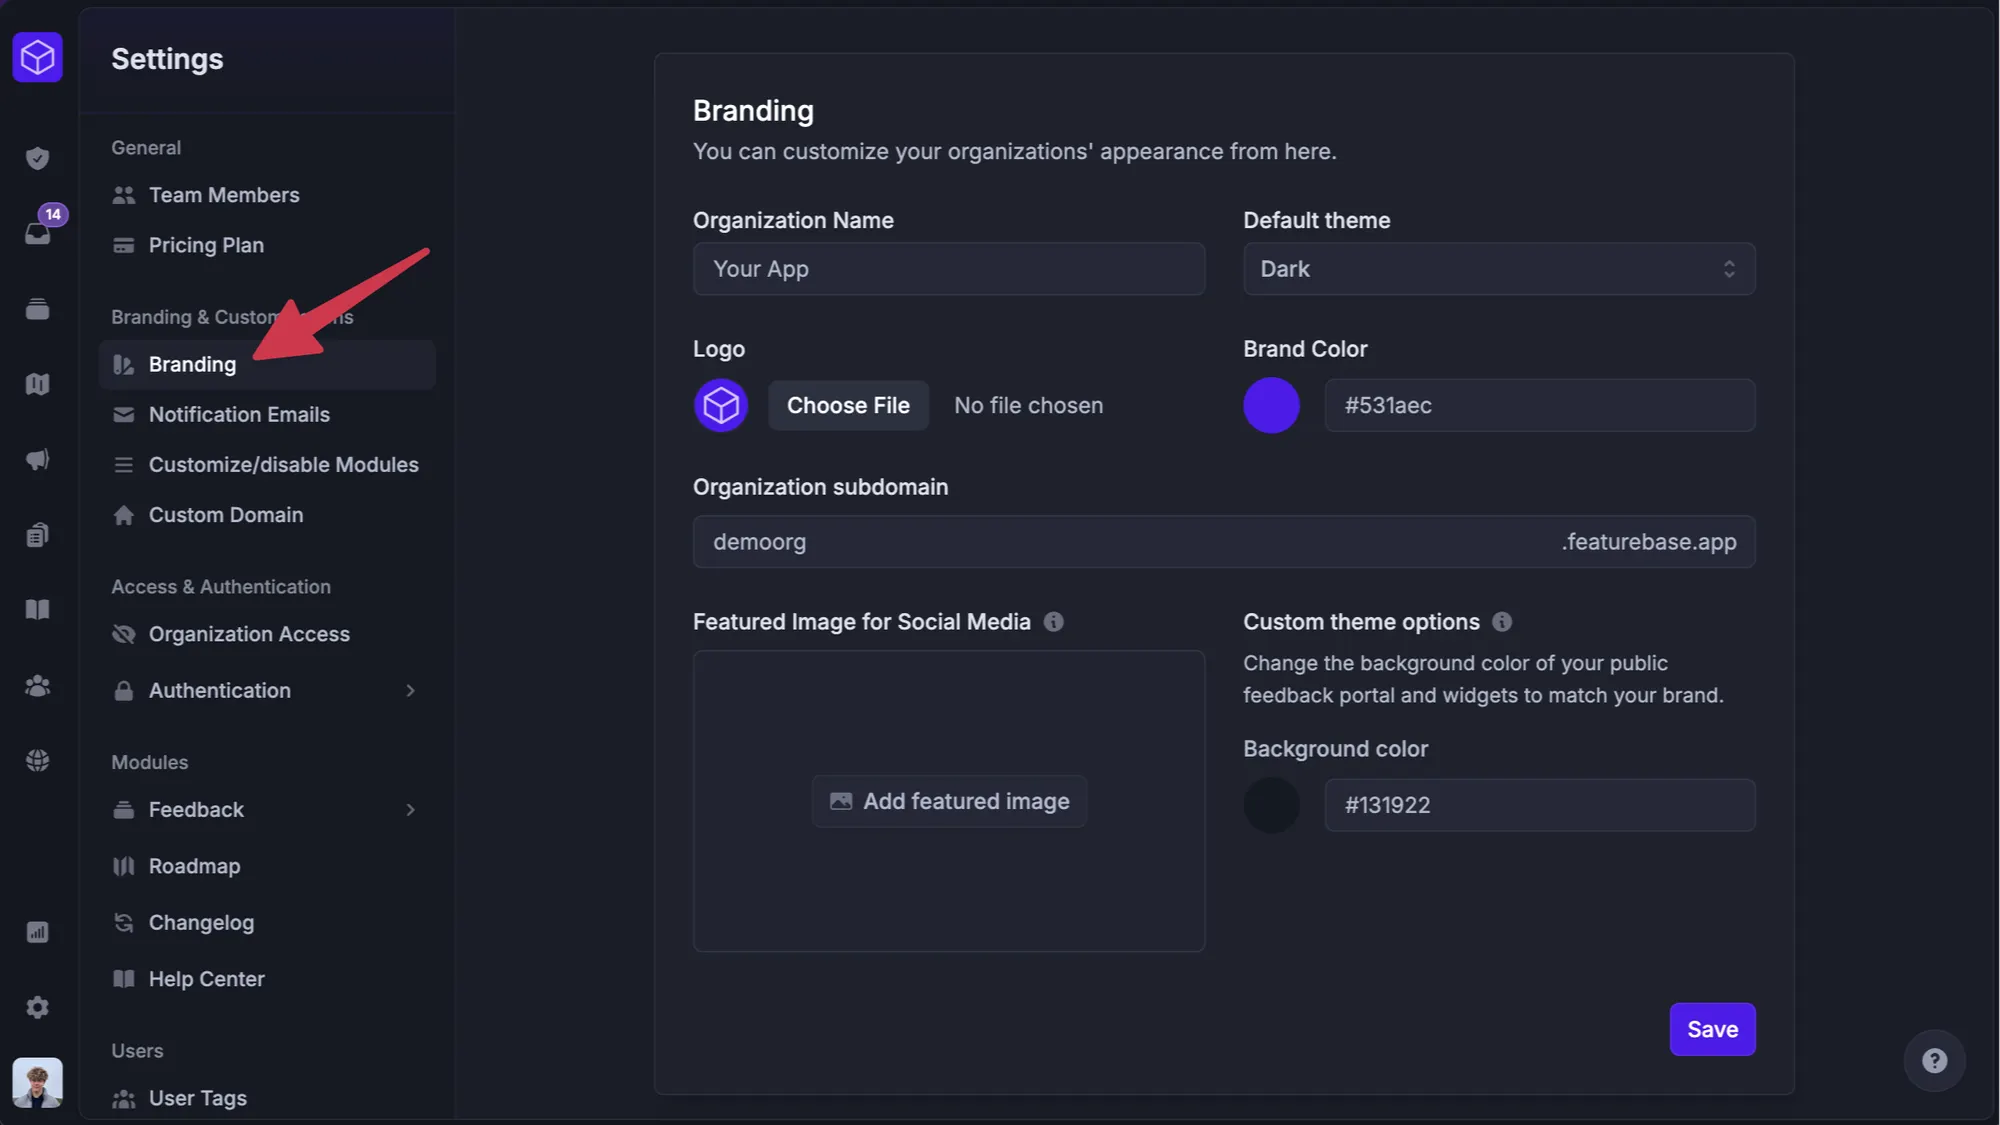This screenshot has width=2000, height=1125.
Task: Expand the Feedback module submenu chevron
Action: click(x=410, y=810)
